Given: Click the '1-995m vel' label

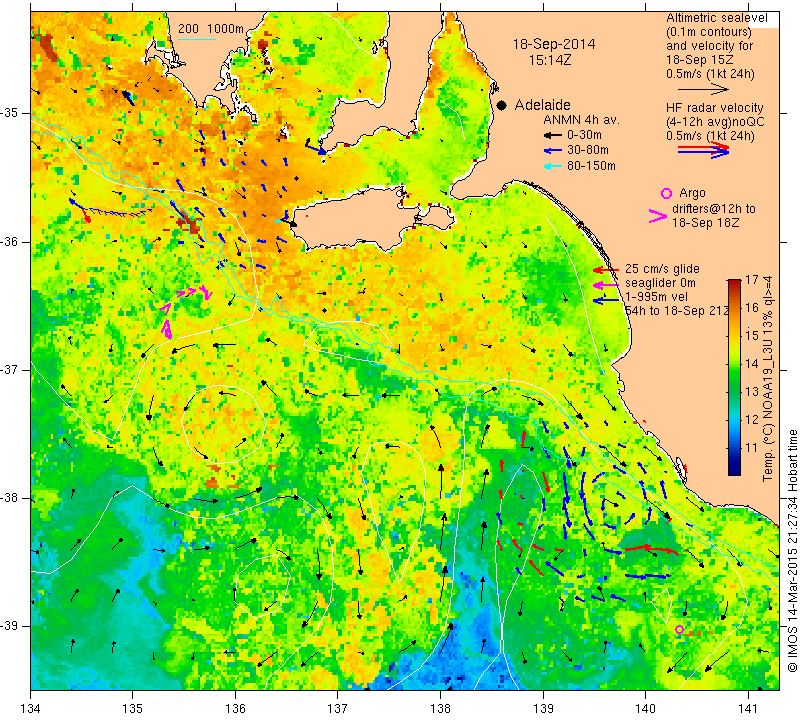Looking at the screenshot, I should point(657,297).
